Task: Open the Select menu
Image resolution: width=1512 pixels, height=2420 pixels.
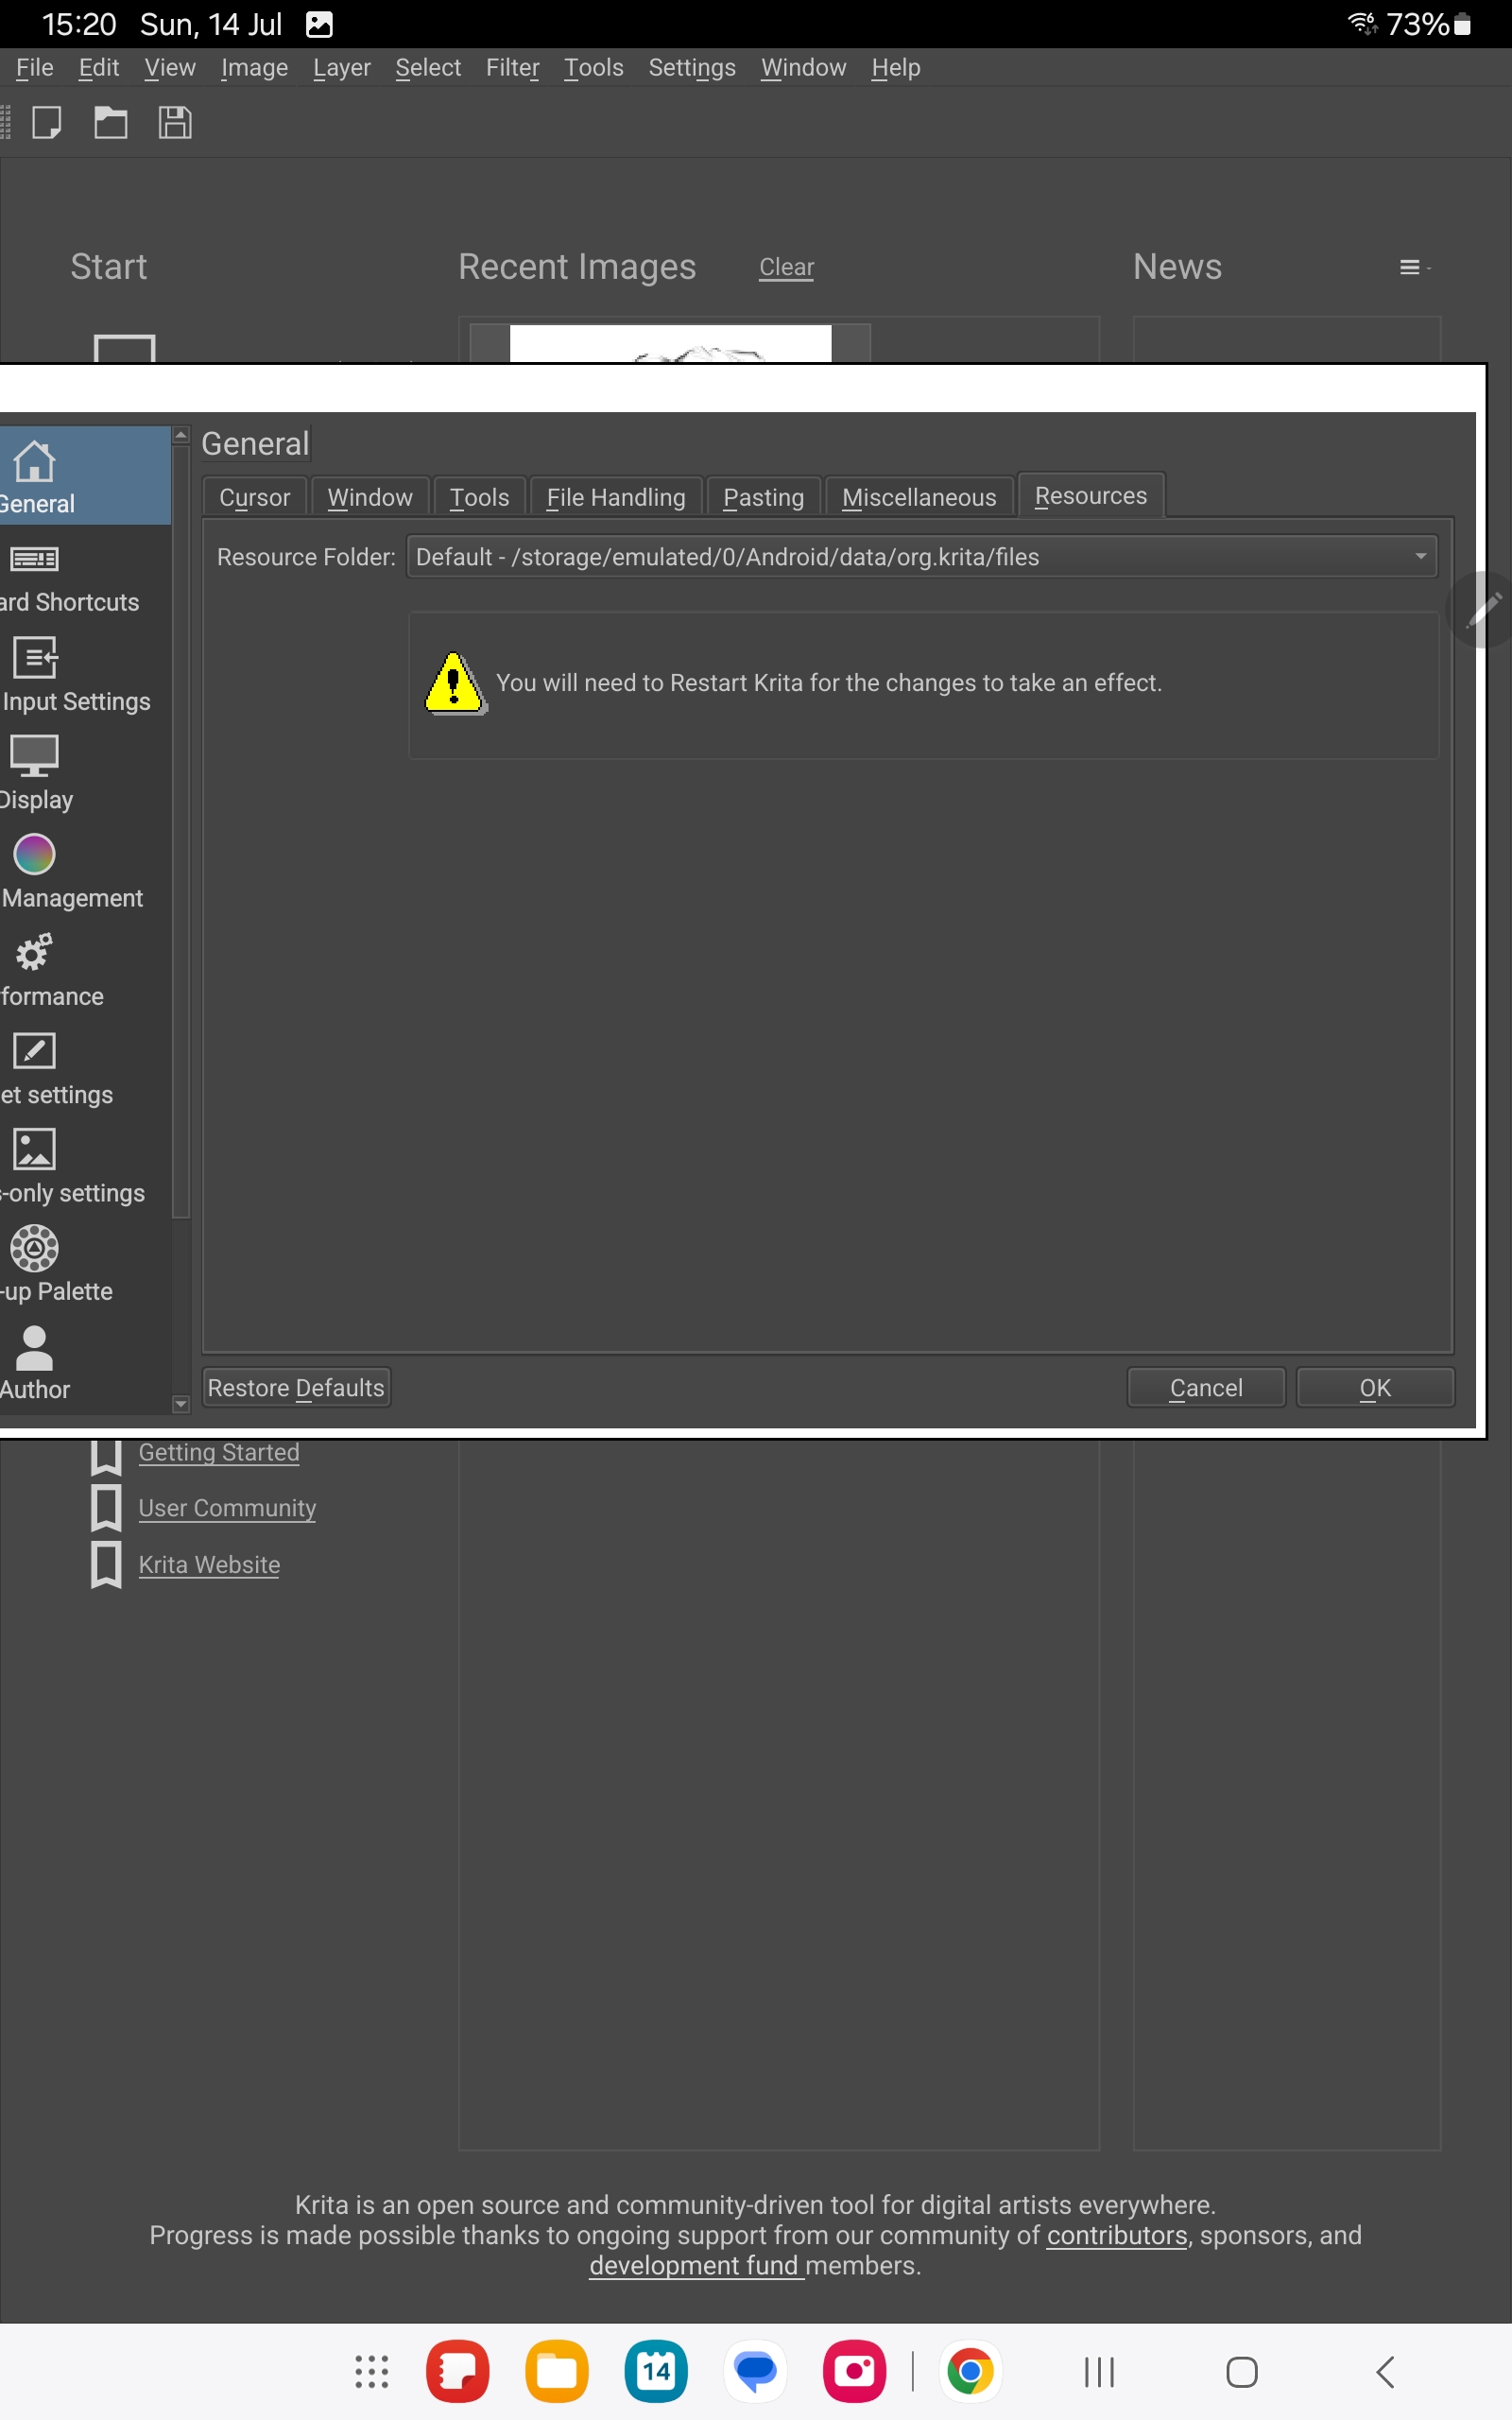Action: (428, 68)
